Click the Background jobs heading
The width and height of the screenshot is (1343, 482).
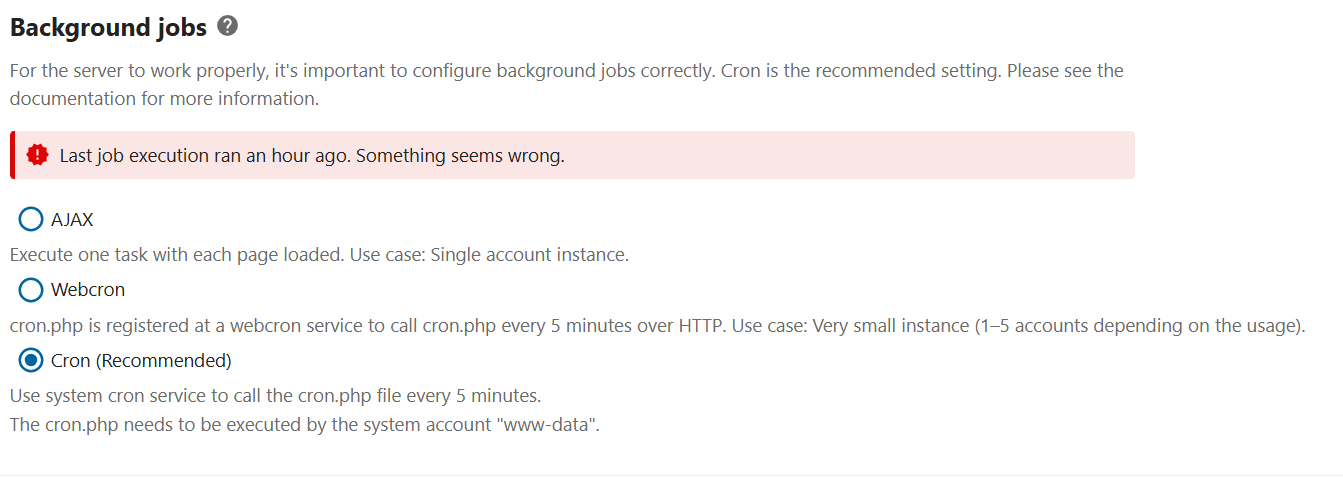[108, 28]
